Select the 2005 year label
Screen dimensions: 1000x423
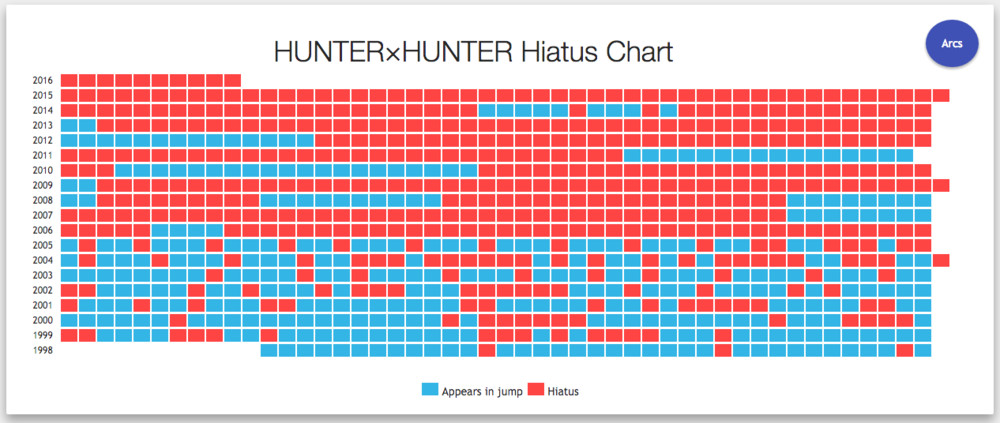[42, 245]
